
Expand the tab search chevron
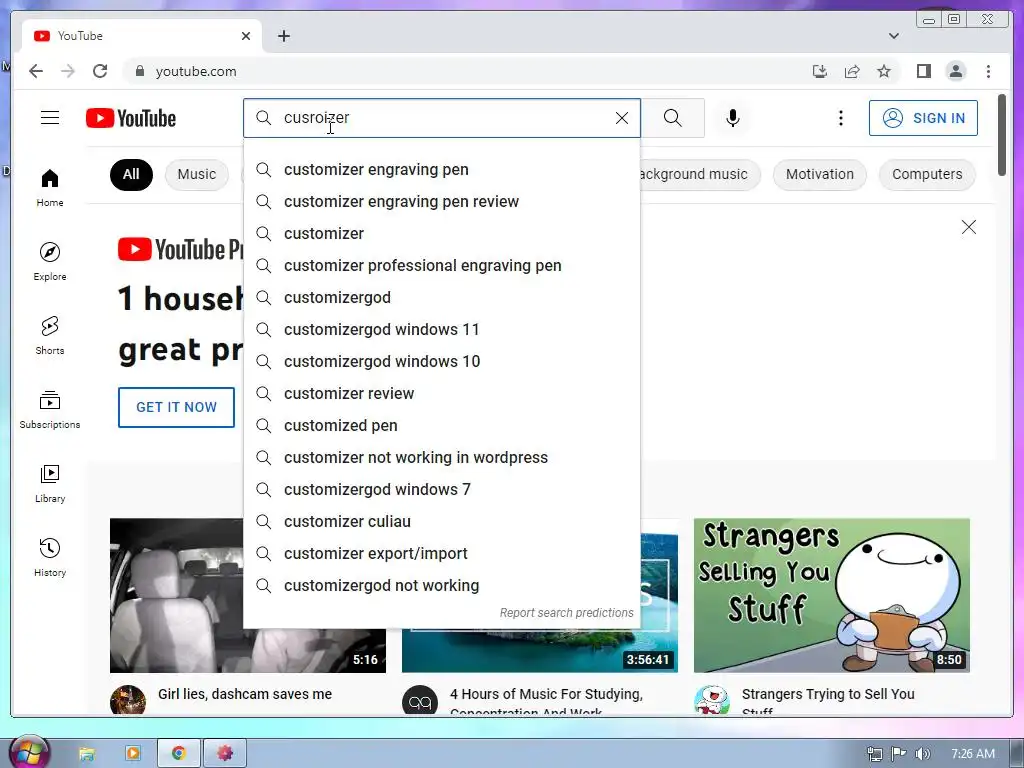[894, 36]
